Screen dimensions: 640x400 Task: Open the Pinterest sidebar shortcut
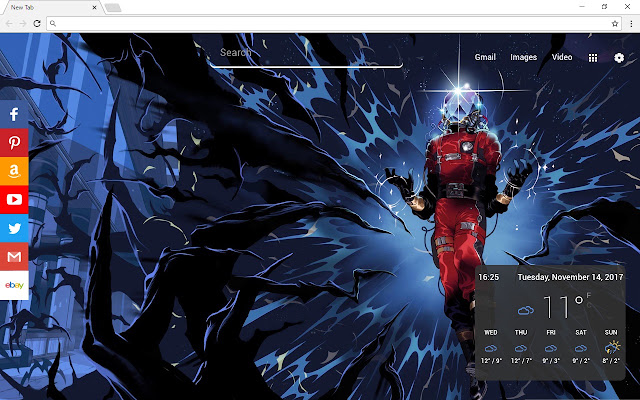click(x=14, y=143)
